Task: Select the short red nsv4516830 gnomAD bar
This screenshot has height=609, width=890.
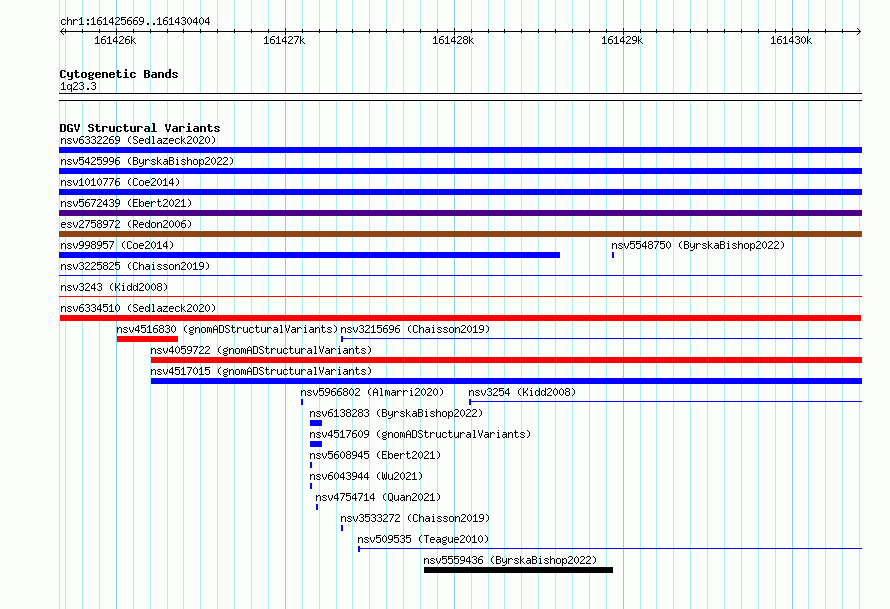Action: pyautogui.click(x=148, y=339)
